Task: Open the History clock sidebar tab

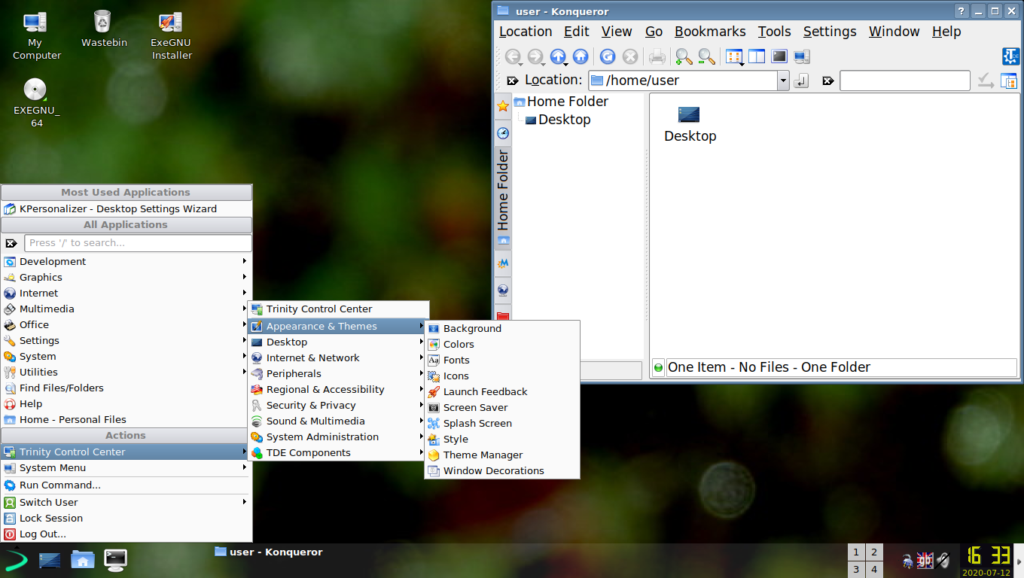Action: click(503, 133)
